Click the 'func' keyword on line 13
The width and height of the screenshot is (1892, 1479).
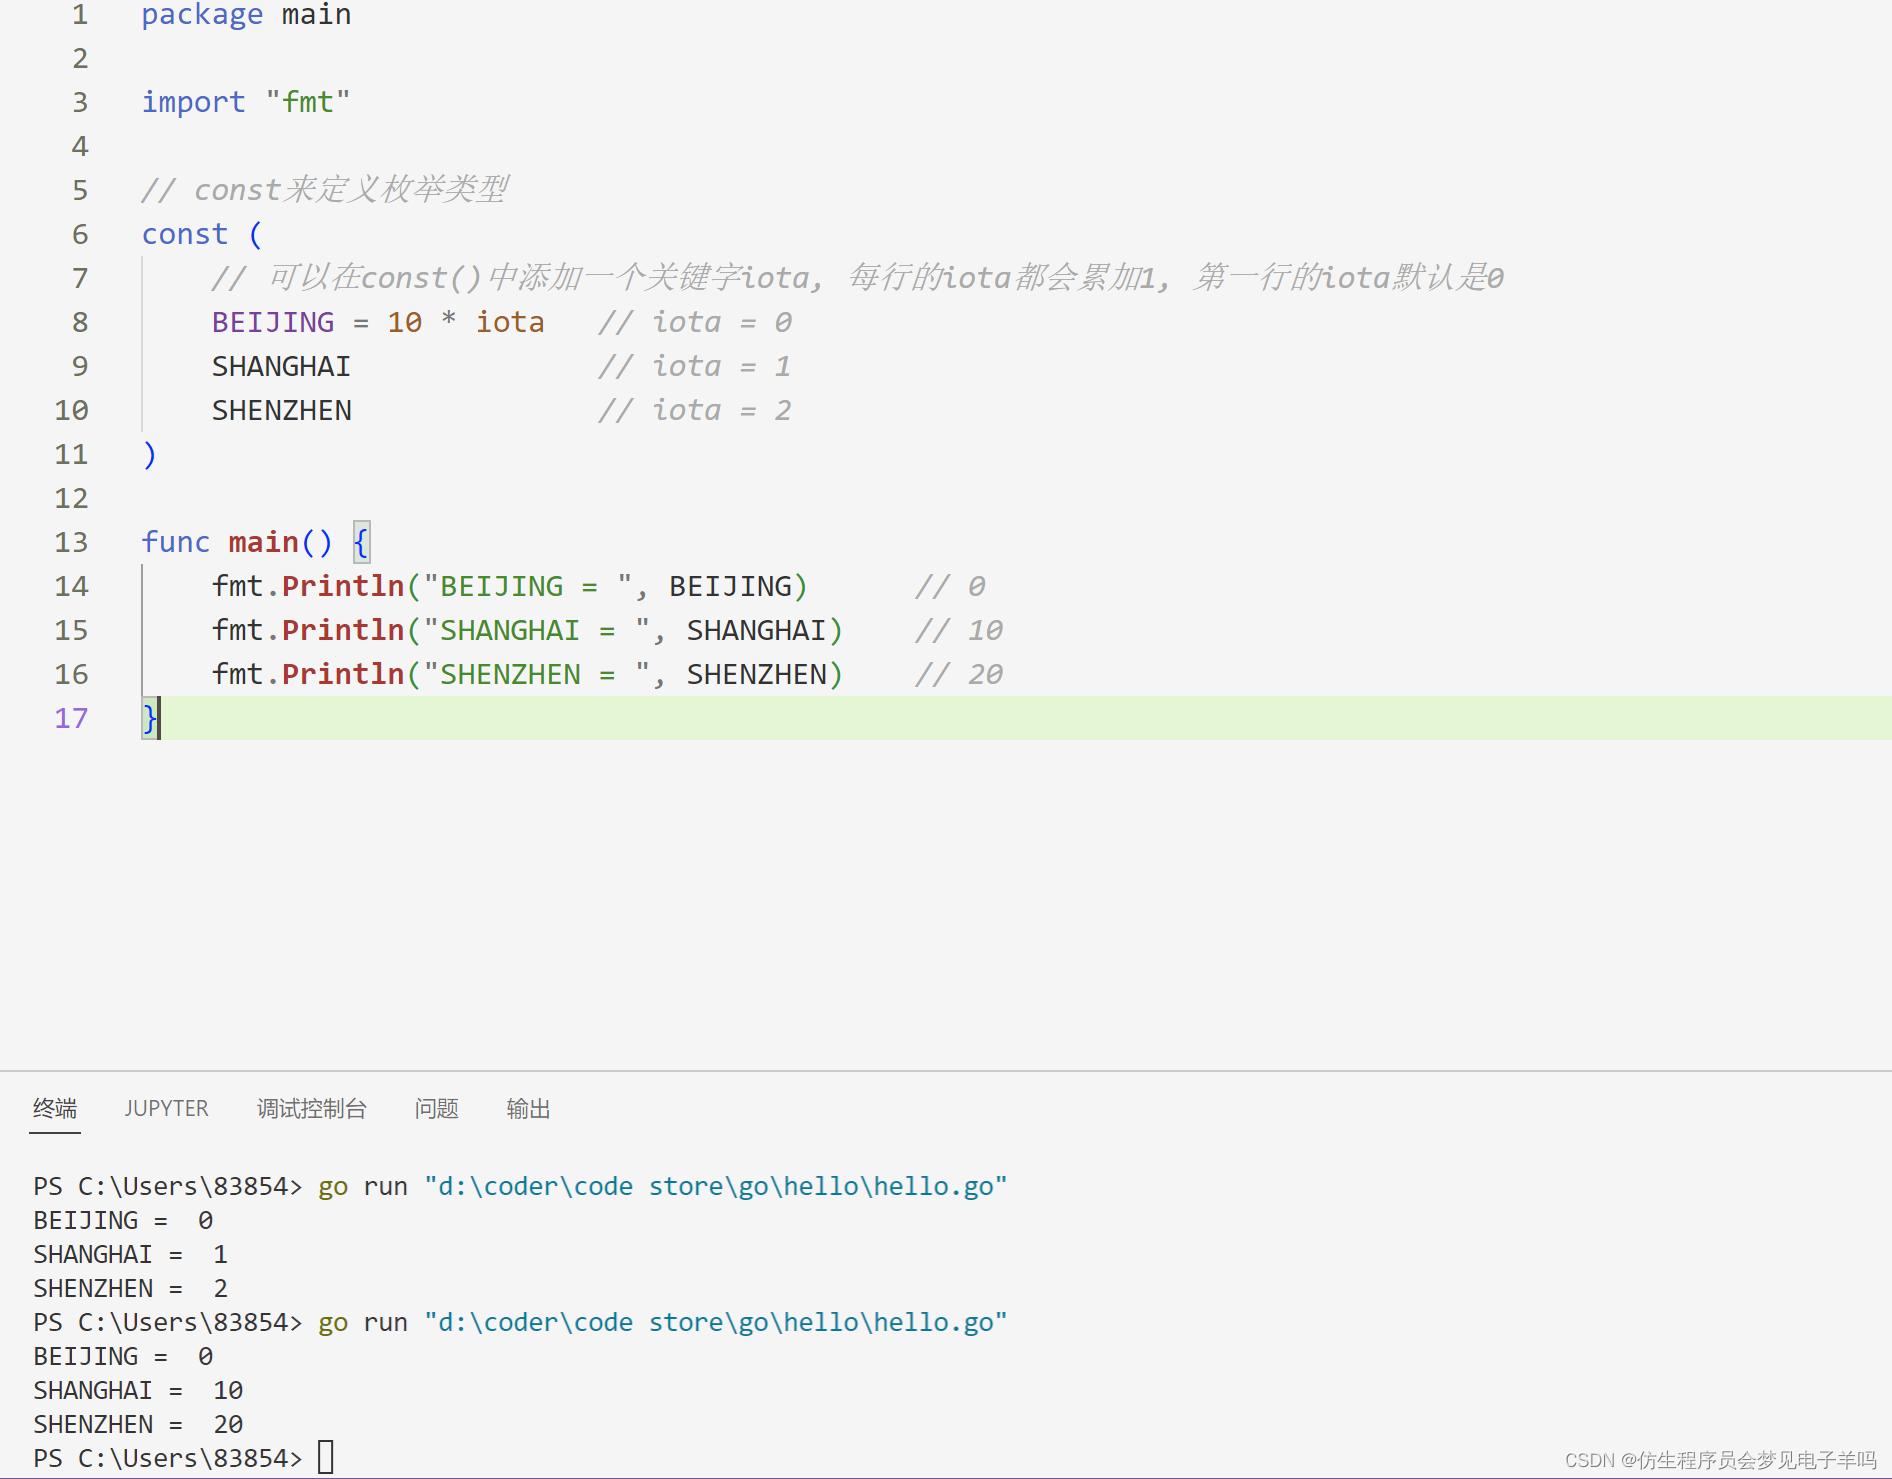(x=176, y=542)
